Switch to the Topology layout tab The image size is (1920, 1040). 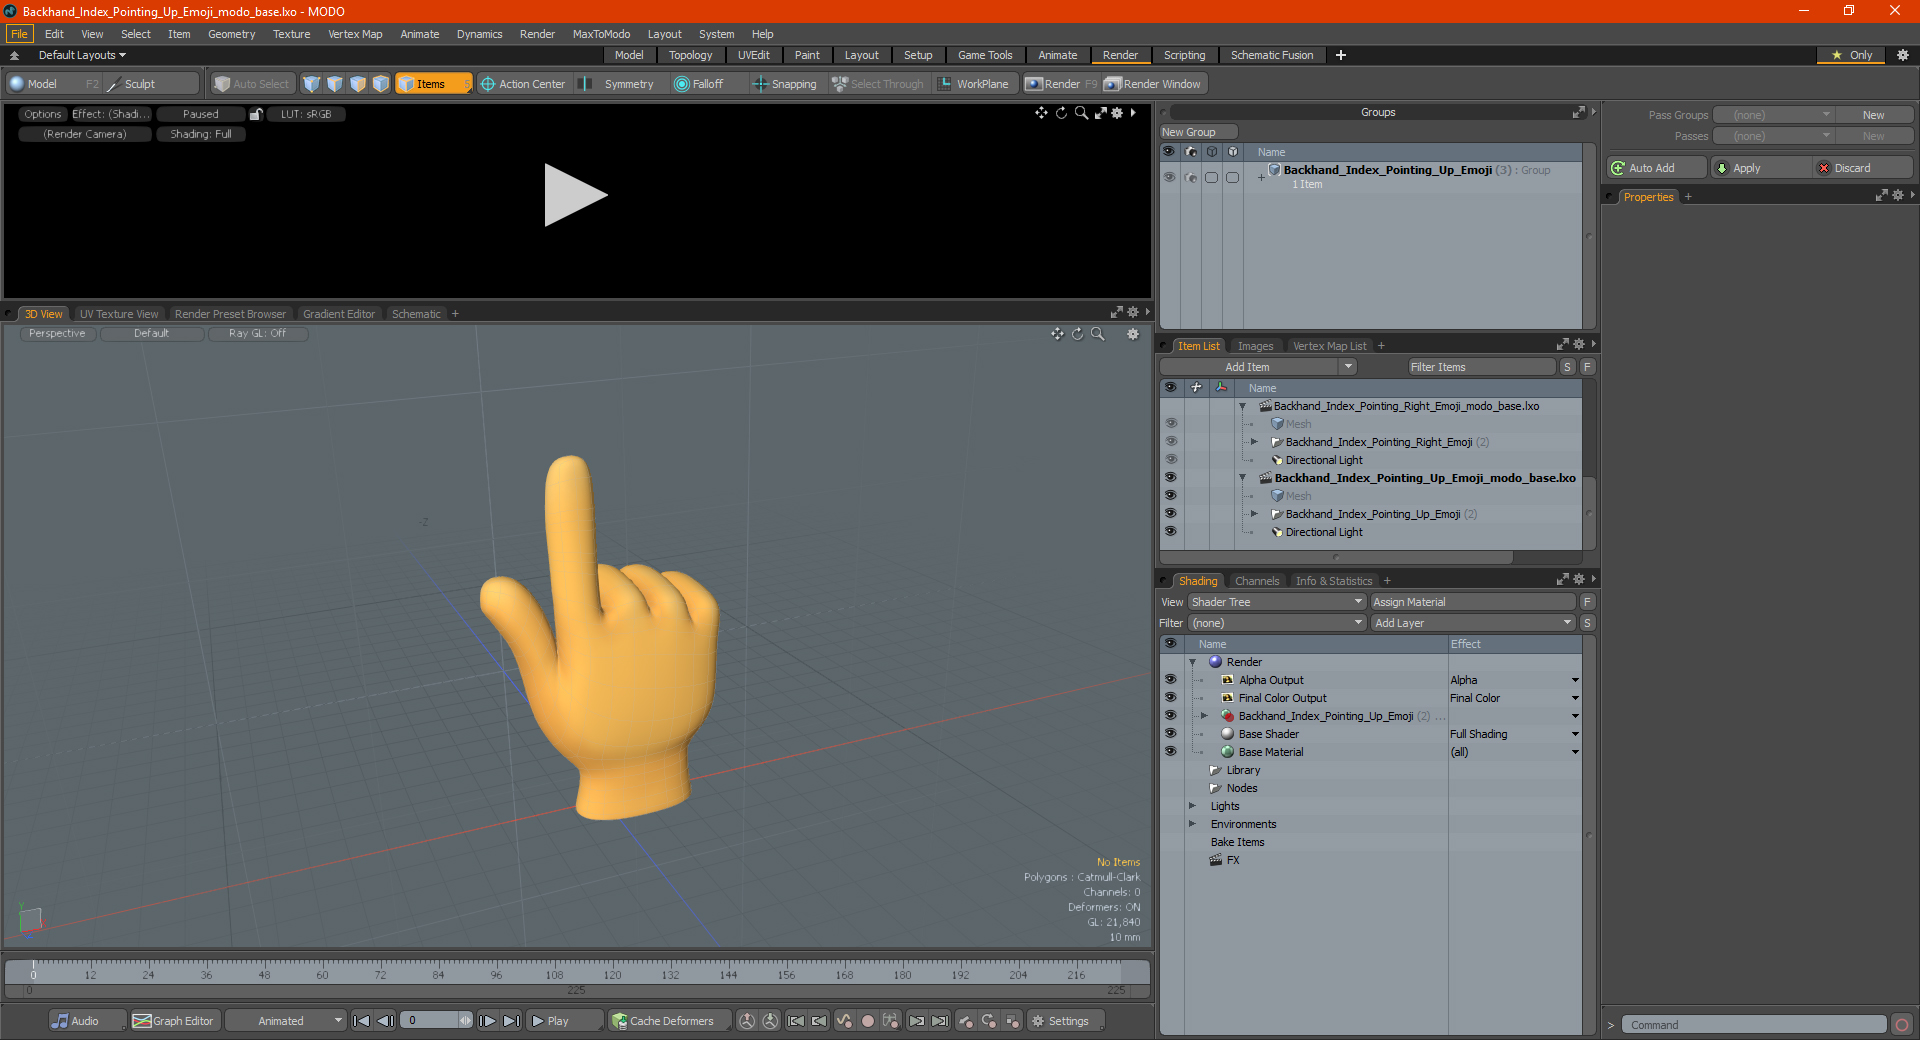pos(690,55)
